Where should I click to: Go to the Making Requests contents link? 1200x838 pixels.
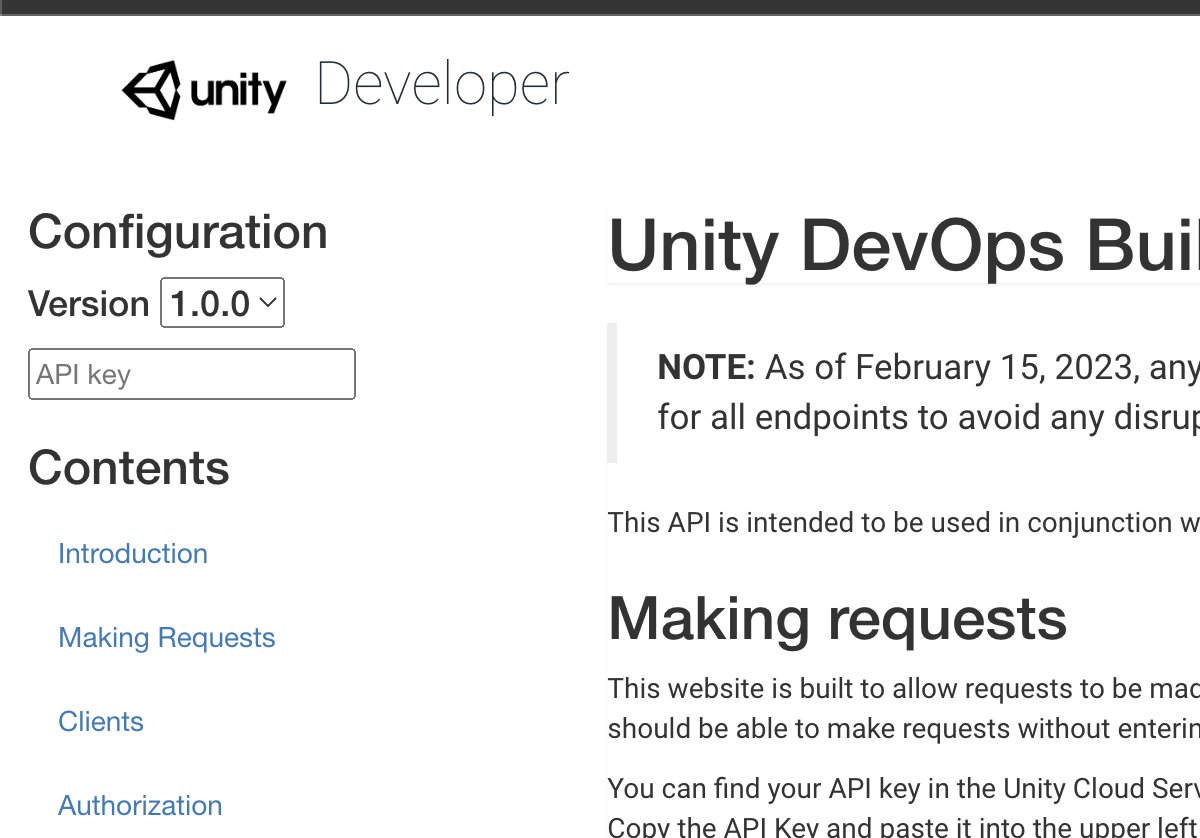coord(167,637)
